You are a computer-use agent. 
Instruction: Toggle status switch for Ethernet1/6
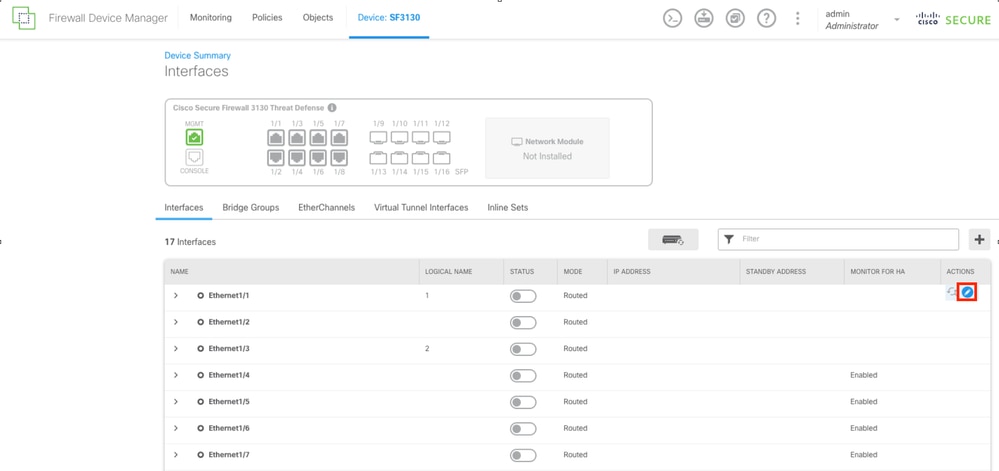pyautogui.click(x=523, y=428)
